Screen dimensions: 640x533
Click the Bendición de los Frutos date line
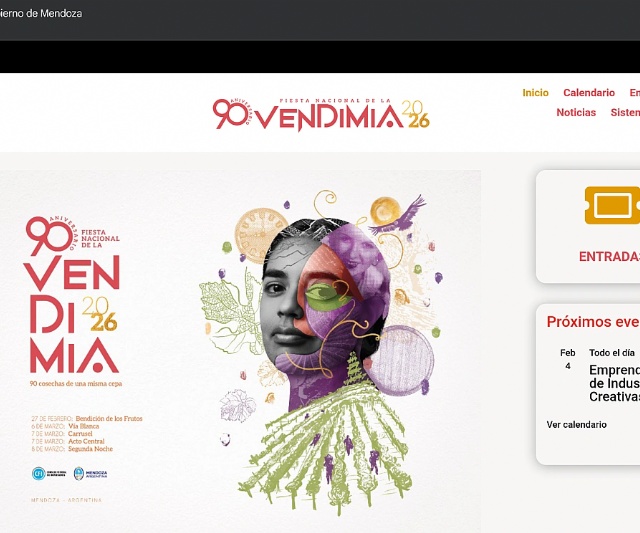[87, 418]
